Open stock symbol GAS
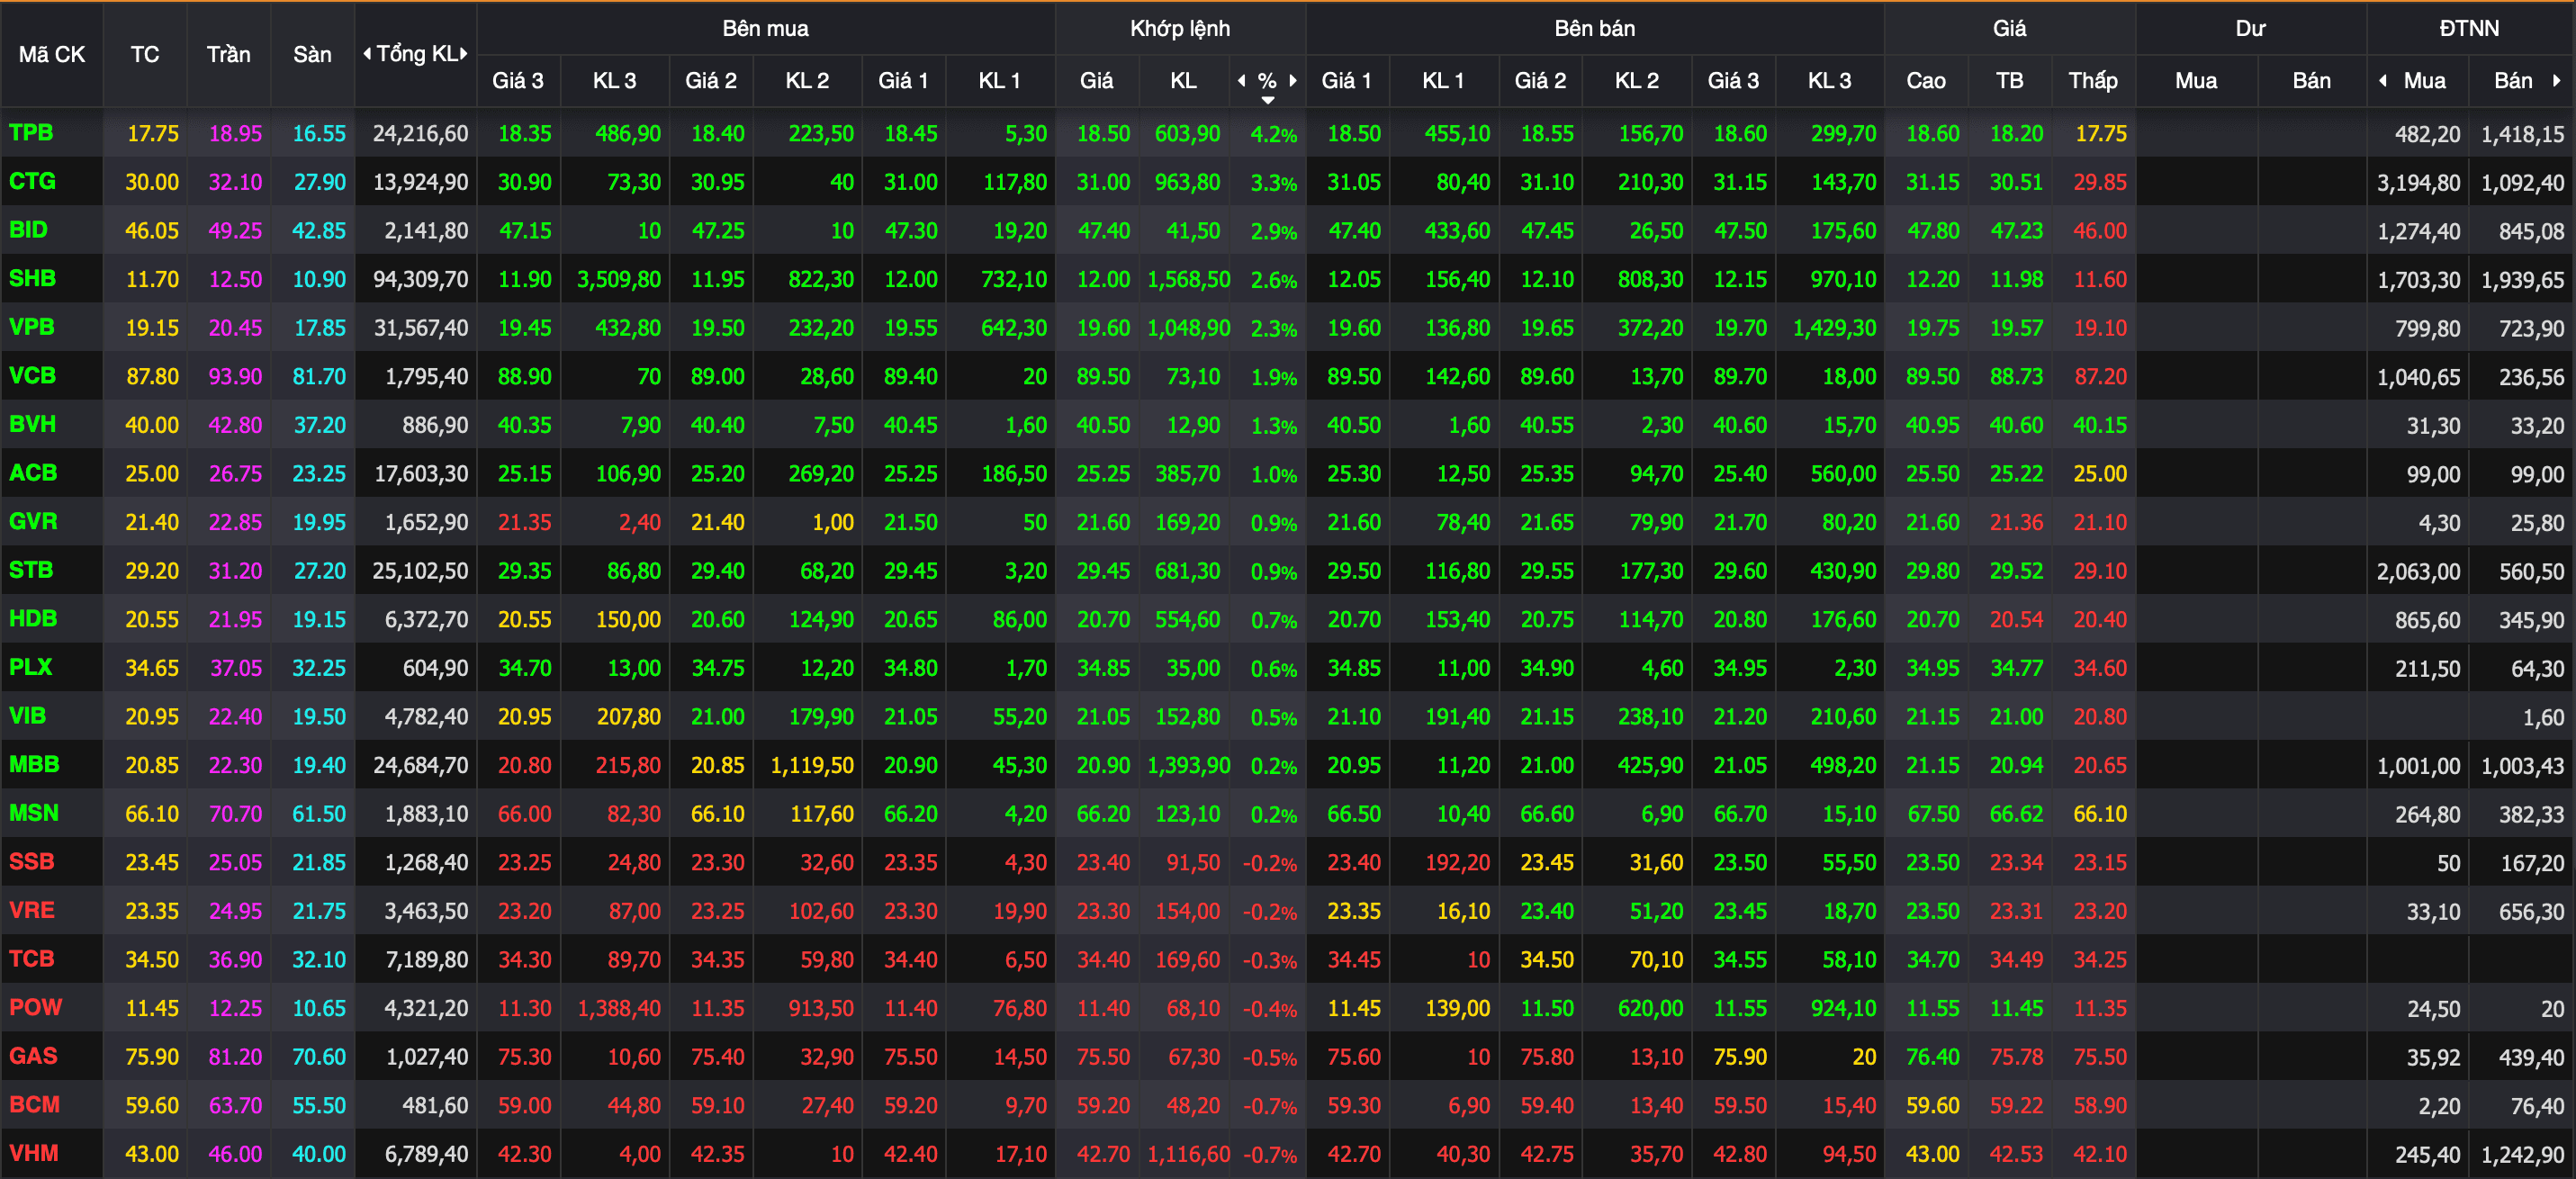2576x1179 pixels. pyautogui.click(x=33, y=1056)
